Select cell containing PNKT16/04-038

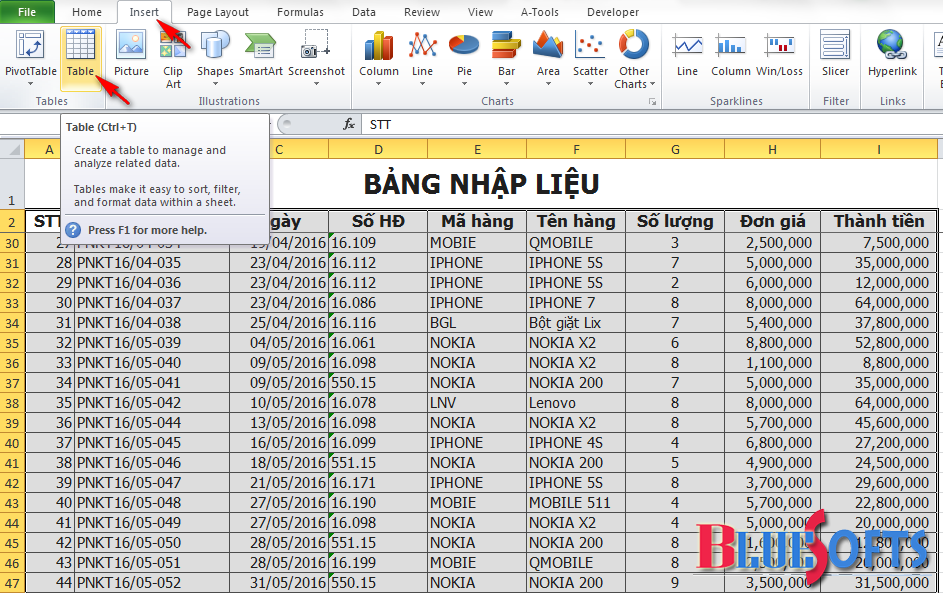(152, 323)
